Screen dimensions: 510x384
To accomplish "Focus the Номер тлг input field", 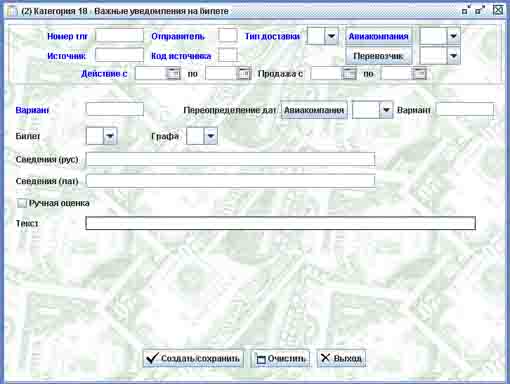I will 119,36.
